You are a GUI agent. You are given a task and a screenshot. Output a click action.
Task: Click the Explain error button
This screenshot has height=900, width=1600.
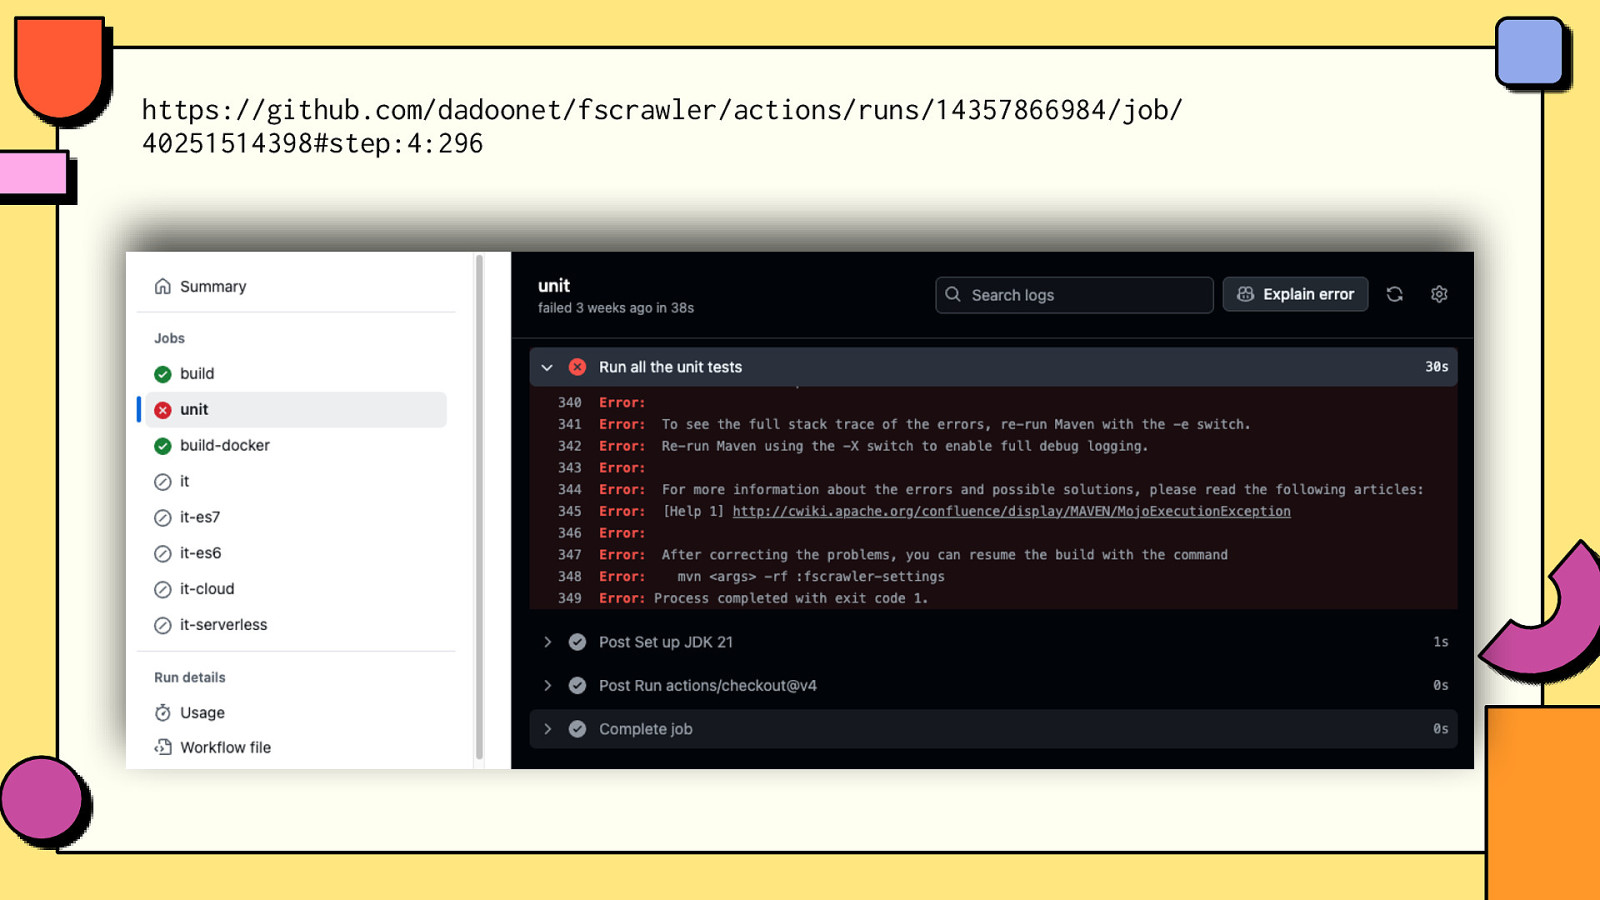click(x=1295, y=295)
